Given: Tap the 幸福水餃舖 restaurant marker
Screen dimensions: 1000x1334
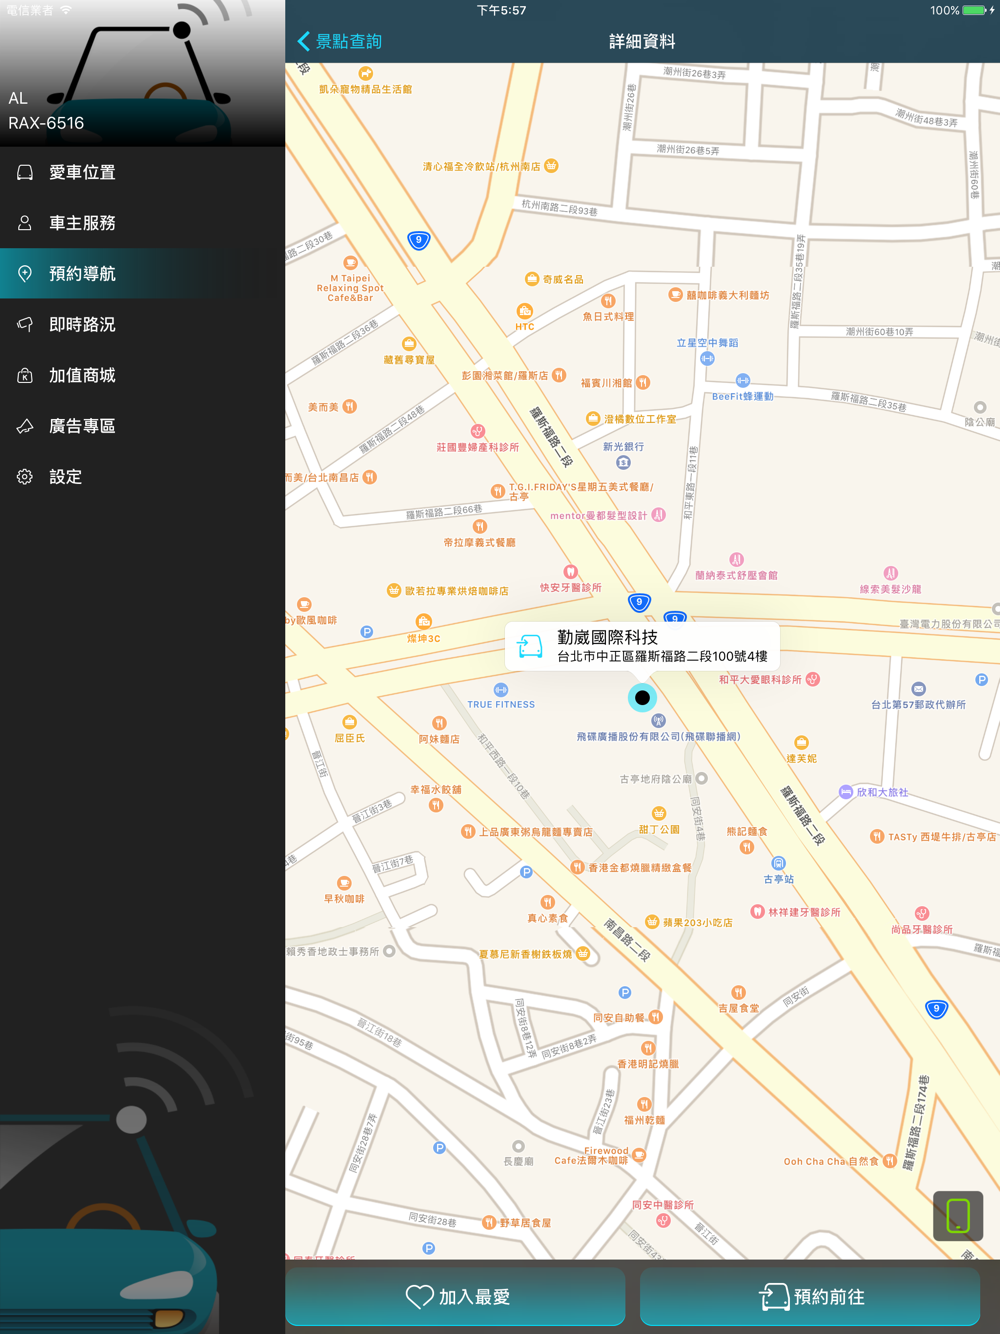Looking at the screenshot, I should (x=436, y=805).
